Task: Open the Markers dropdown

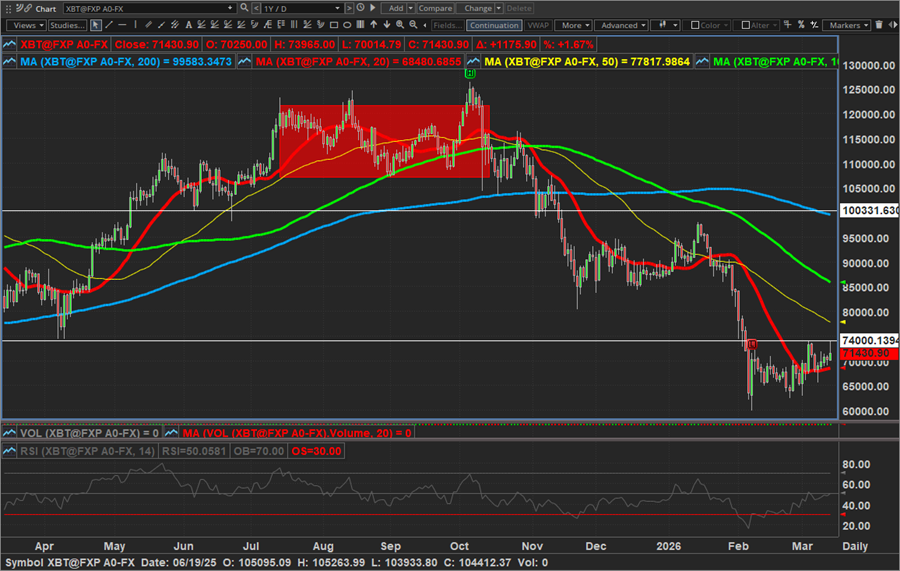Action: 847,25
